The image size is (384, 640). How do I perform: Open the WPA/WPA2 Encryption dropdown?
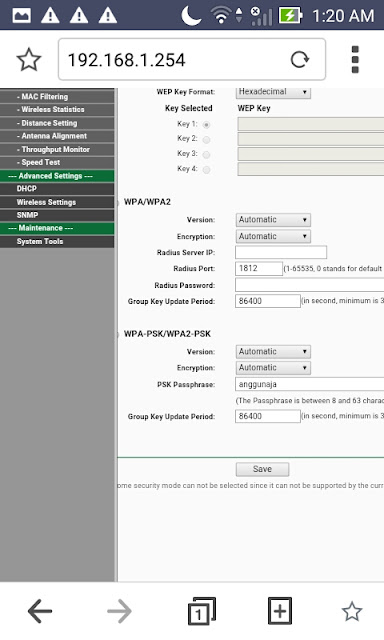[x=273, y=236]
